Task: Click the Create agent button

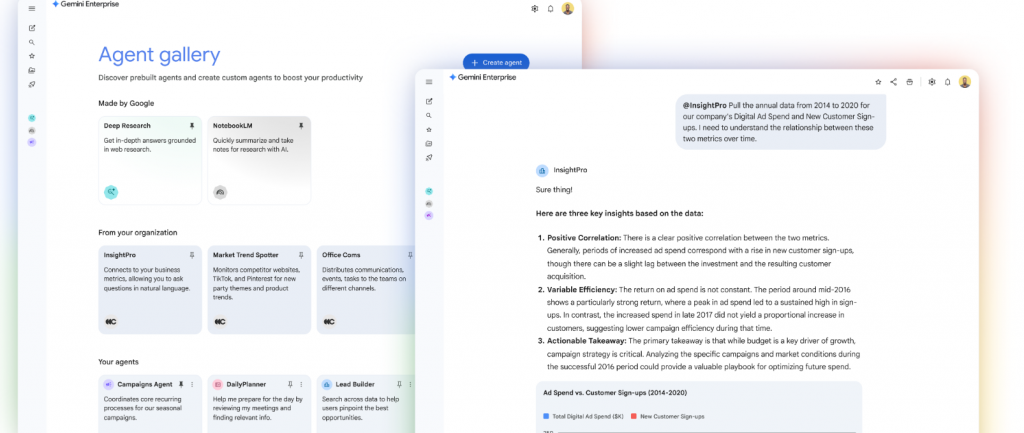Action: point(496,62)
